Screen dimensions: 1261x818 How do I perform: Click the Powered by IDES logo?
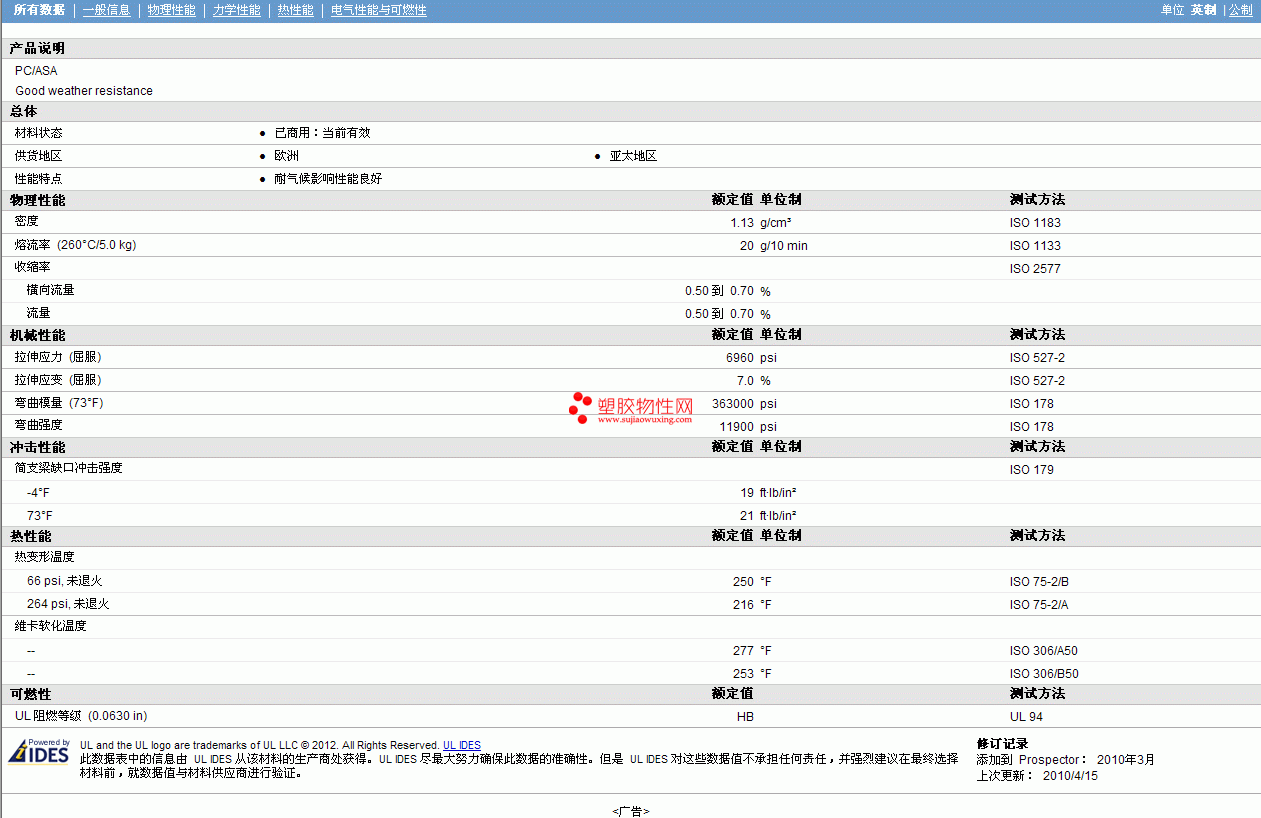(39, 751)
